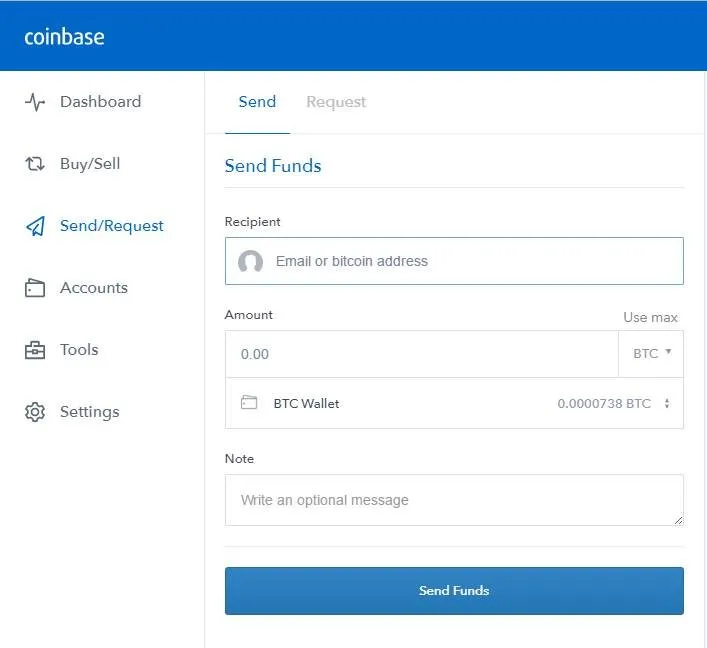707x648 pixels.
Task: Click the recipient avatar icon
Action: tap(250, 262)
